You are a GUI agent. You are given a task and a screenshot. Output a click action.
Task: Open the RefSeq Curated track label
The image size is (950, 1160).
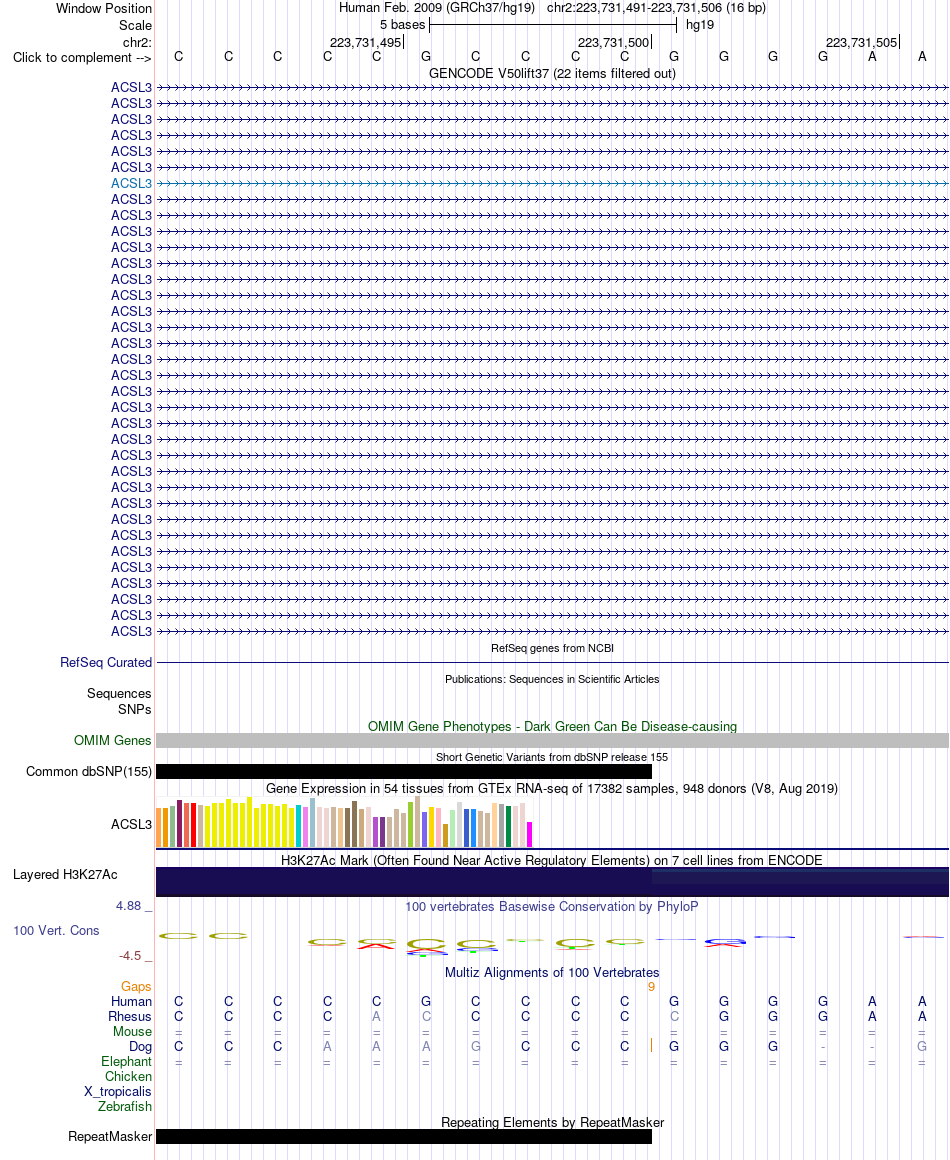[106, 663]
